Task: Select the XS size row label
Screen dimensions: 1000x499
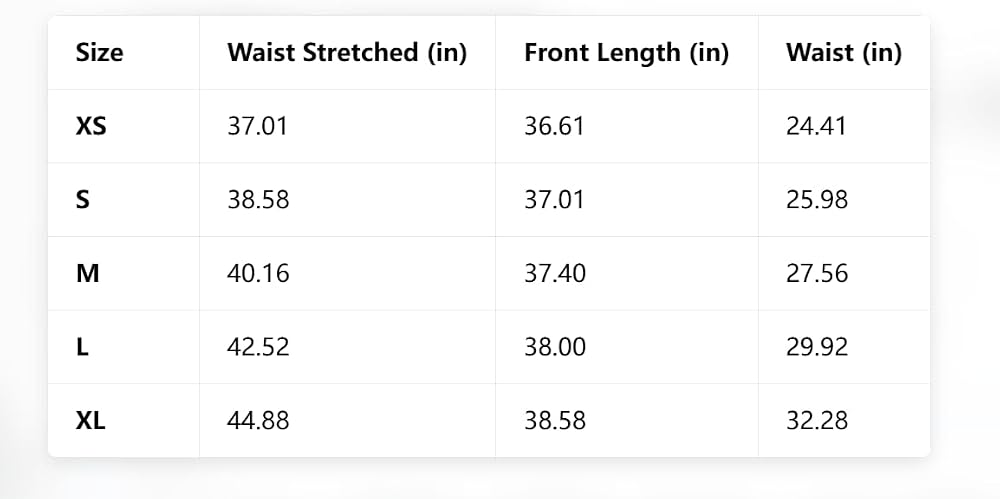Action: pos(91,126)
